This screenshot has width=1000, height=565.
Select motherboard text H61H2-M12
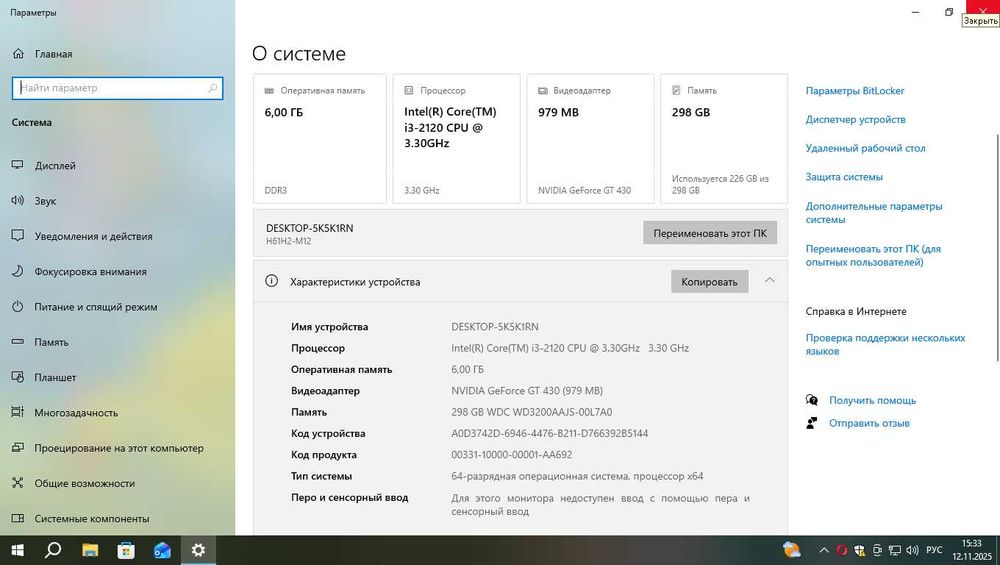pyautogui.click(x=288, y=241)
